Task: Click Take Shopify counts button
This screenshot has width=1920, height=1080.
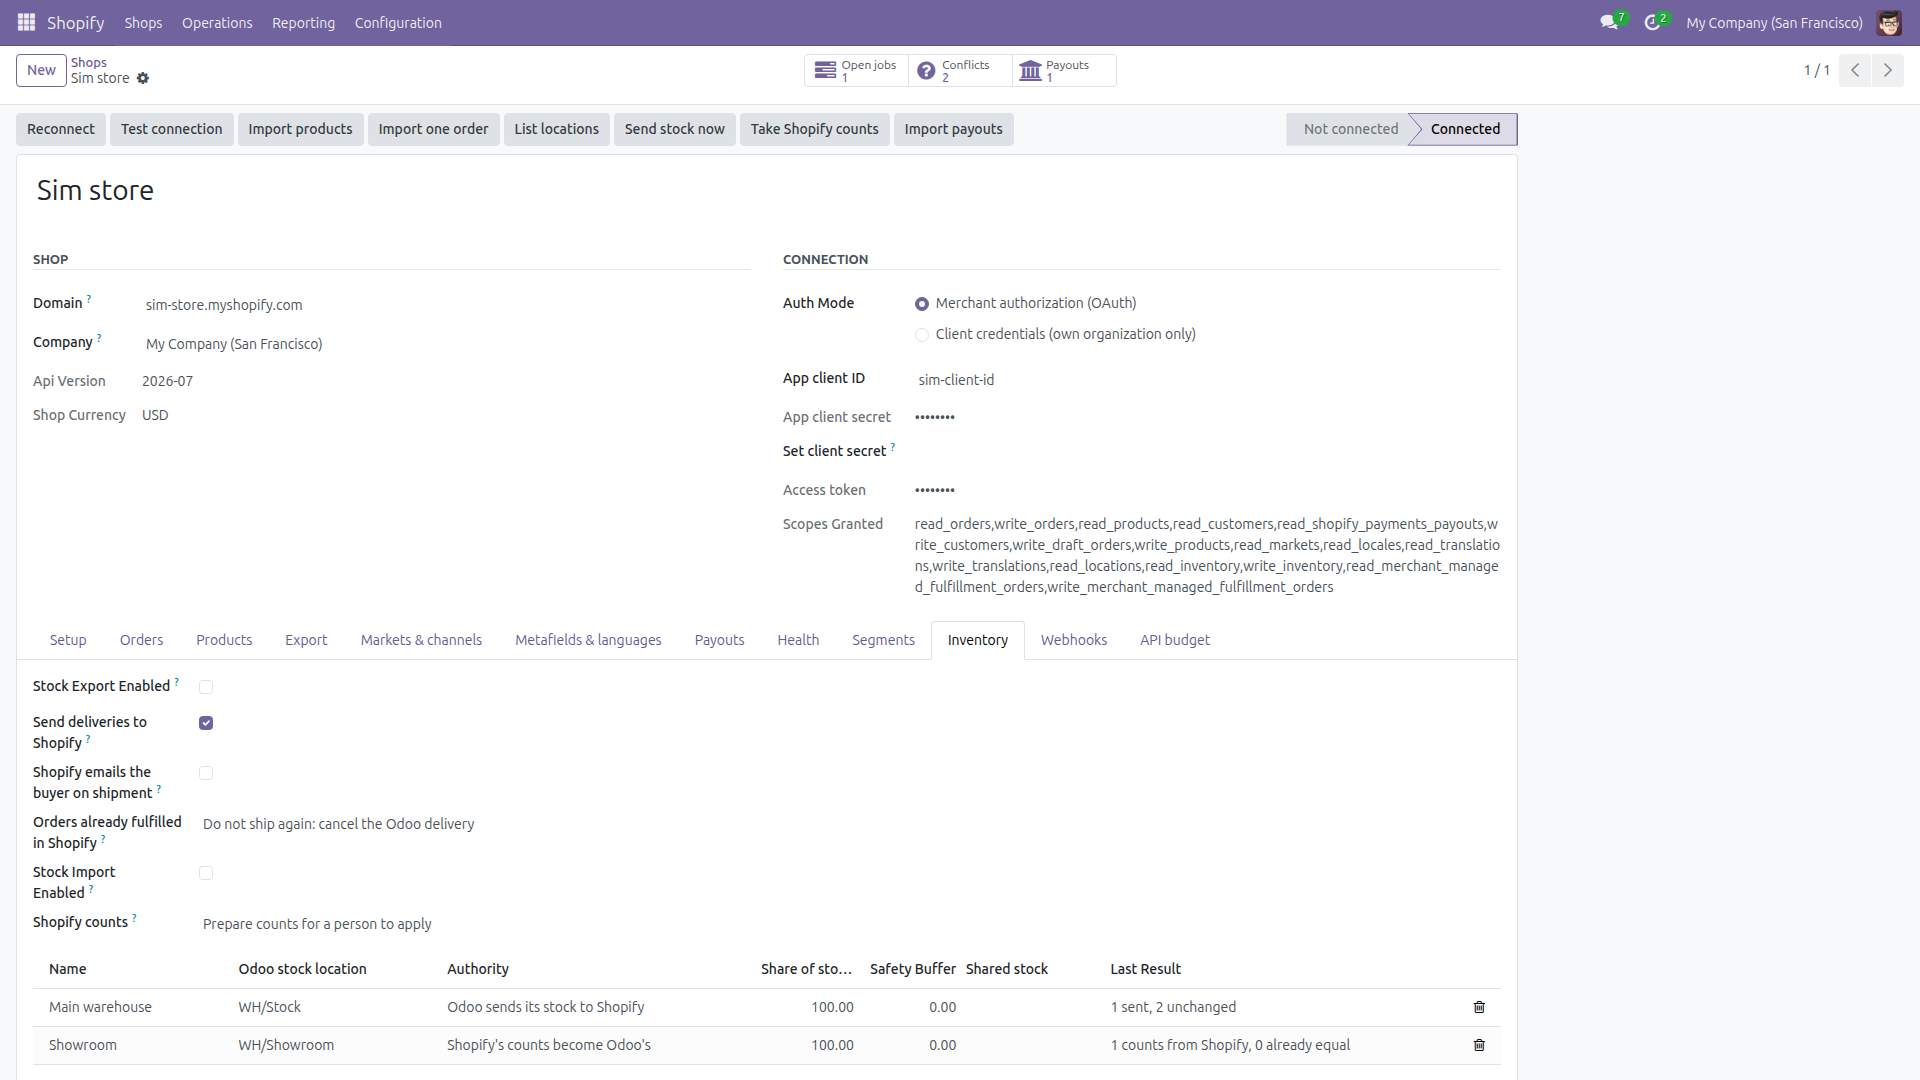Action: point(814,129)
